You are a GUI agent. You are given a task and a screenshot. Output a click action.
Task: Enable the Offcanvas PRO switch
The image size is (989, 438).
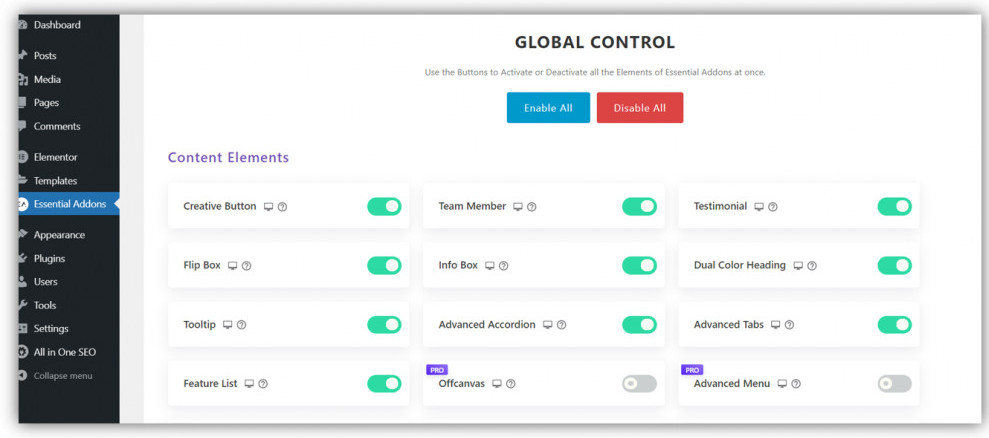click(640, 384)
